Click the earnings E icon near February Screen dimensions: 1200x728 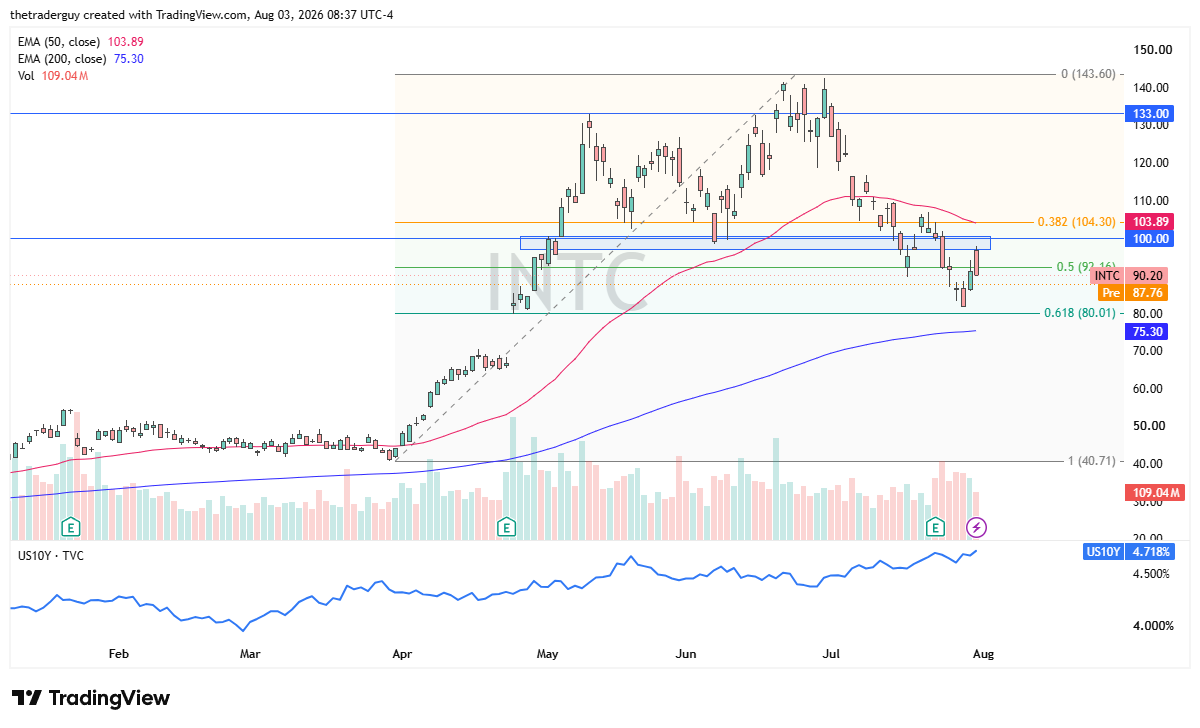71,526
